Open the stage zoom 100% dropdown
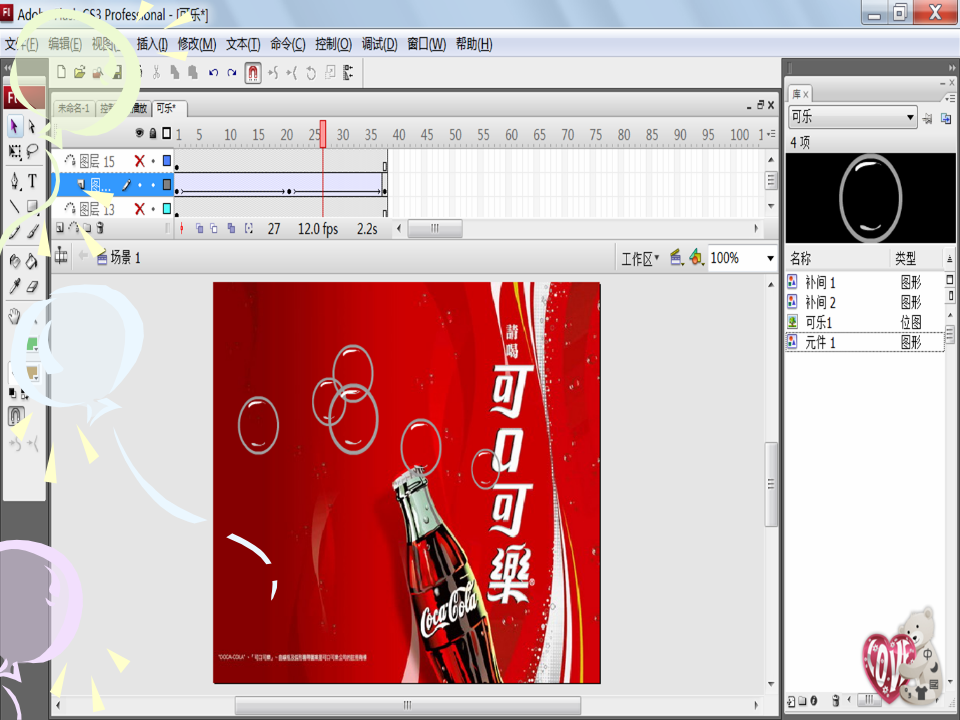 (769, 258)
